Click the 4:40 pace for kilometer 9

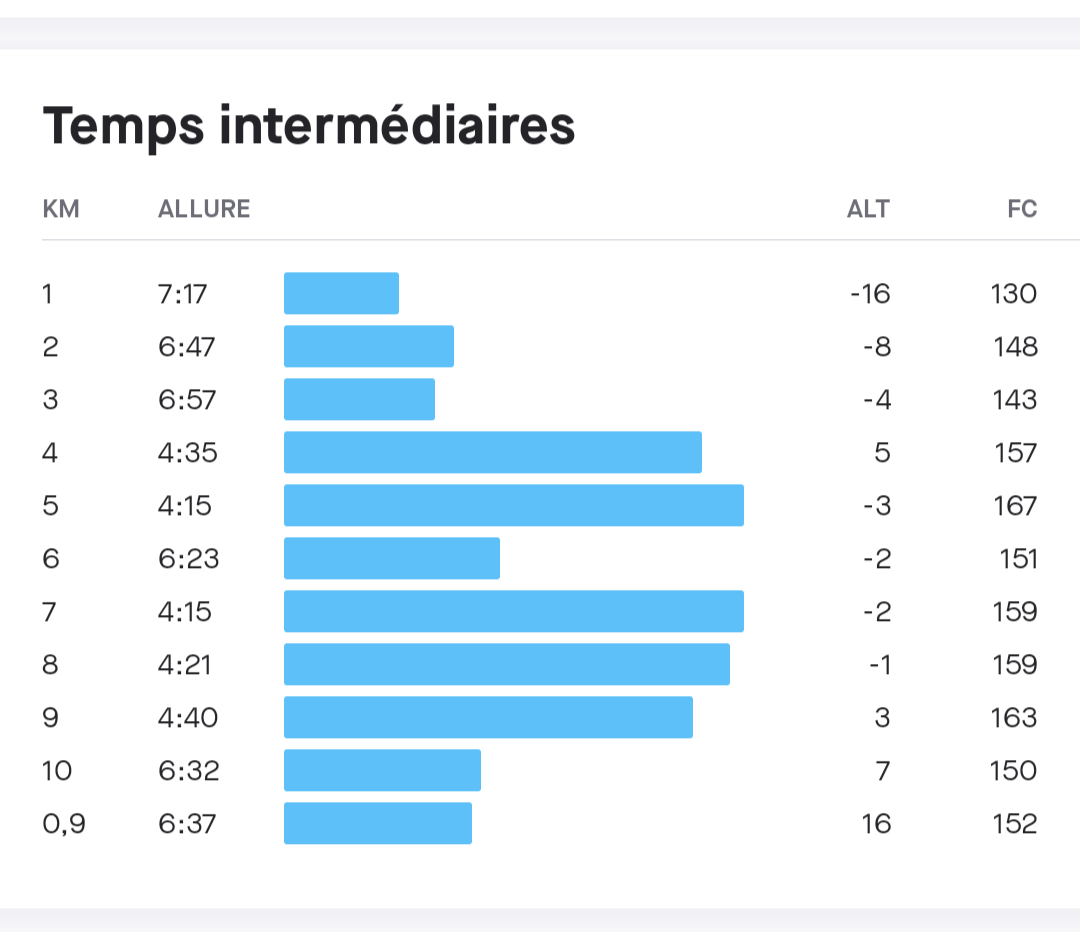tap(187, 718)
